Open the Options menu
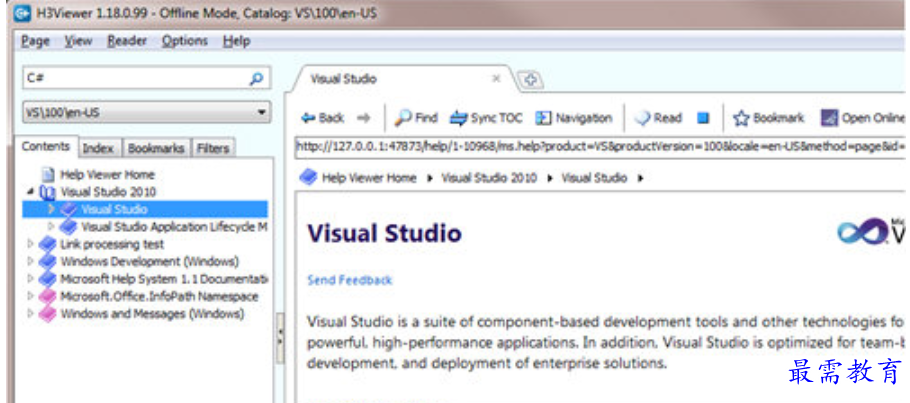This screenshot has height=403, width=910. [x=185, y=41]
